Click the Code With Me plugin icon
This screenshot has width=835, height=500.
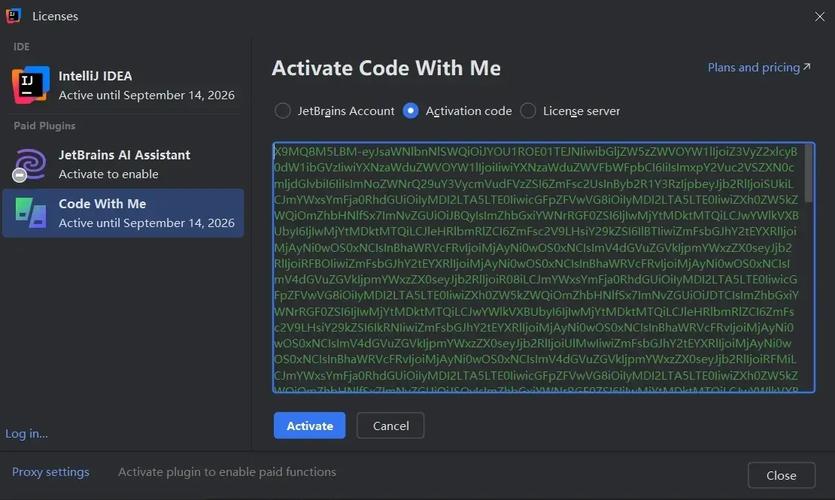point(30,212)
